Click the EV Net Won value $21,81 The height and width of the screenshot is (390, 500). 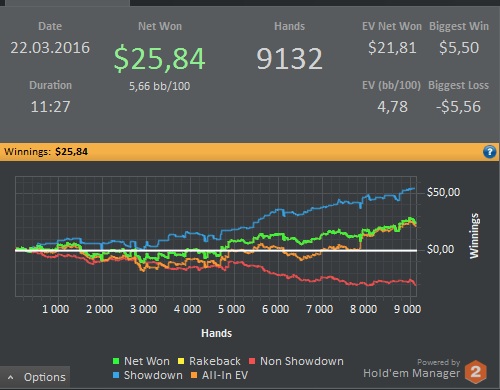pyautogui.click(x=392, y=48)
